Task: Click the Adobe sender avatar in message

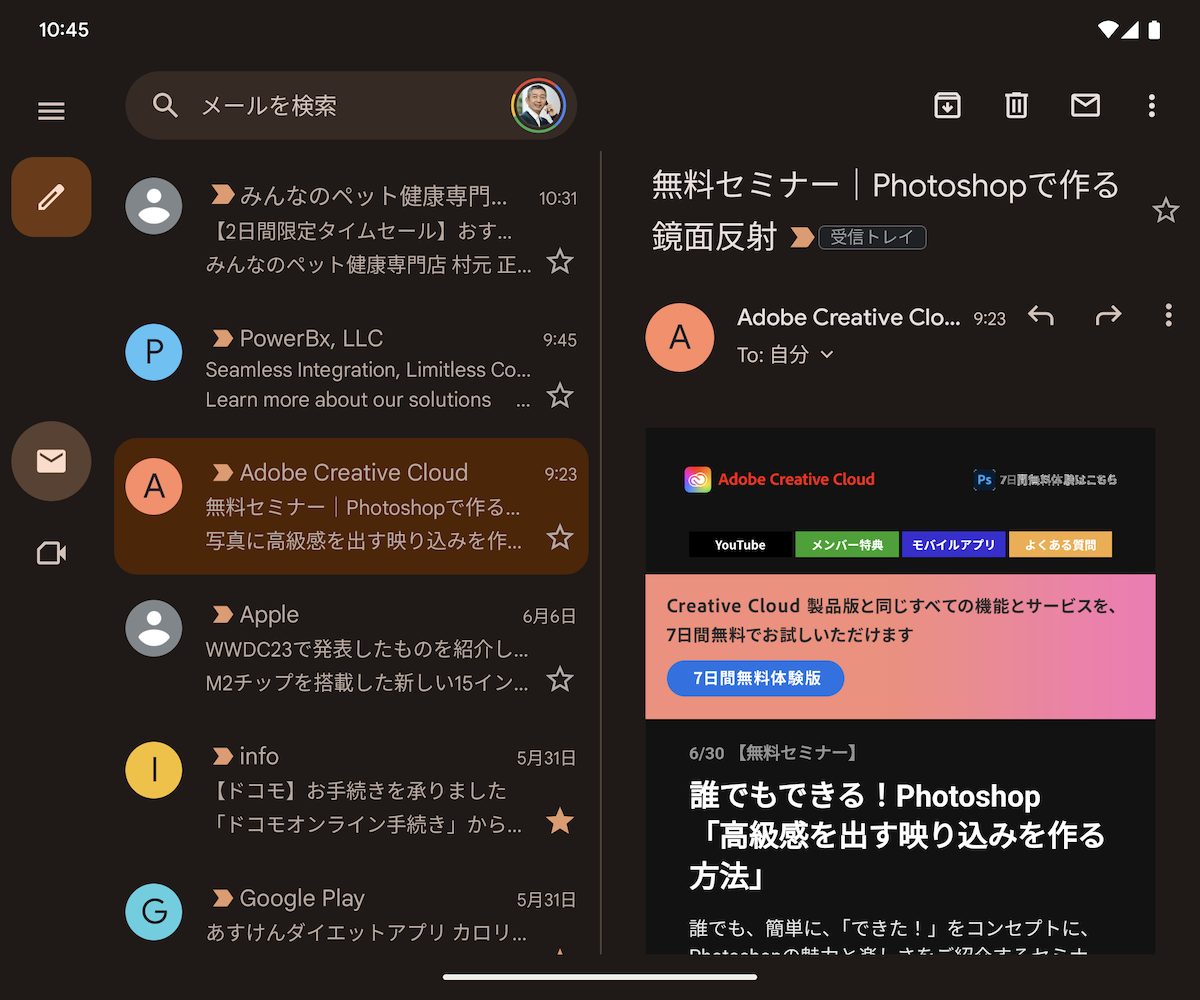Action: (680, 338)
